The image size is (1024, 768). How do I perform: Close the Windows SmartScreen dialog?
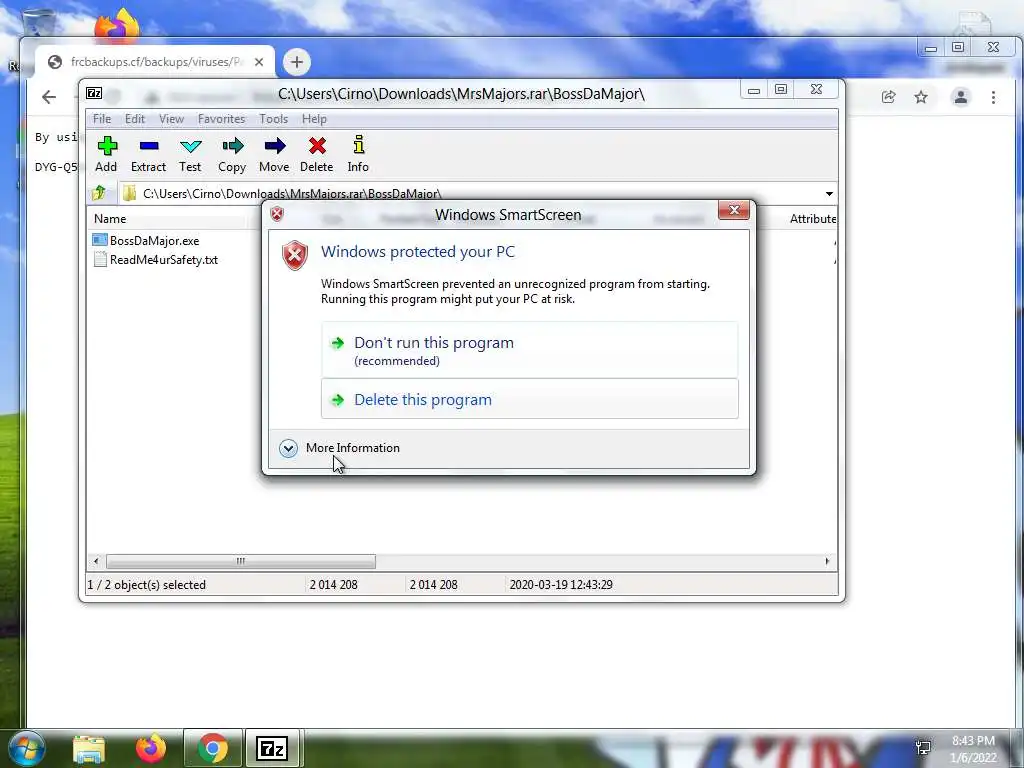point(734,210)
